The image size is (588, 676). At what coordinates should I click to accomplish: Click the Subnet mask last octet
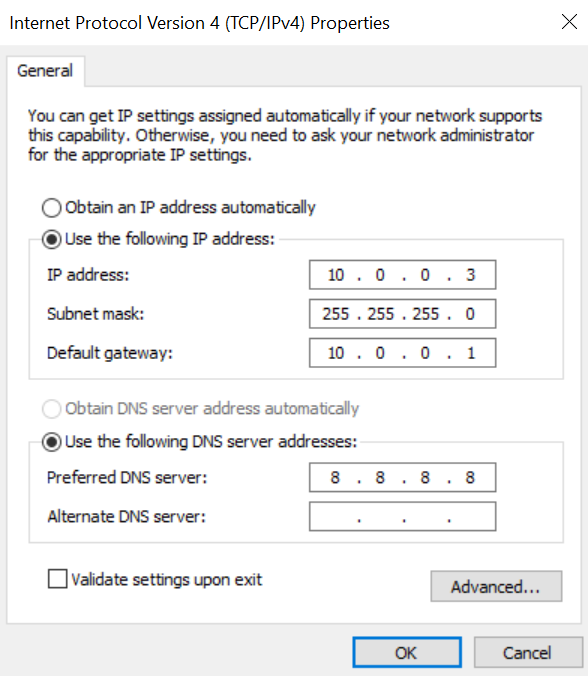point(470,314)
